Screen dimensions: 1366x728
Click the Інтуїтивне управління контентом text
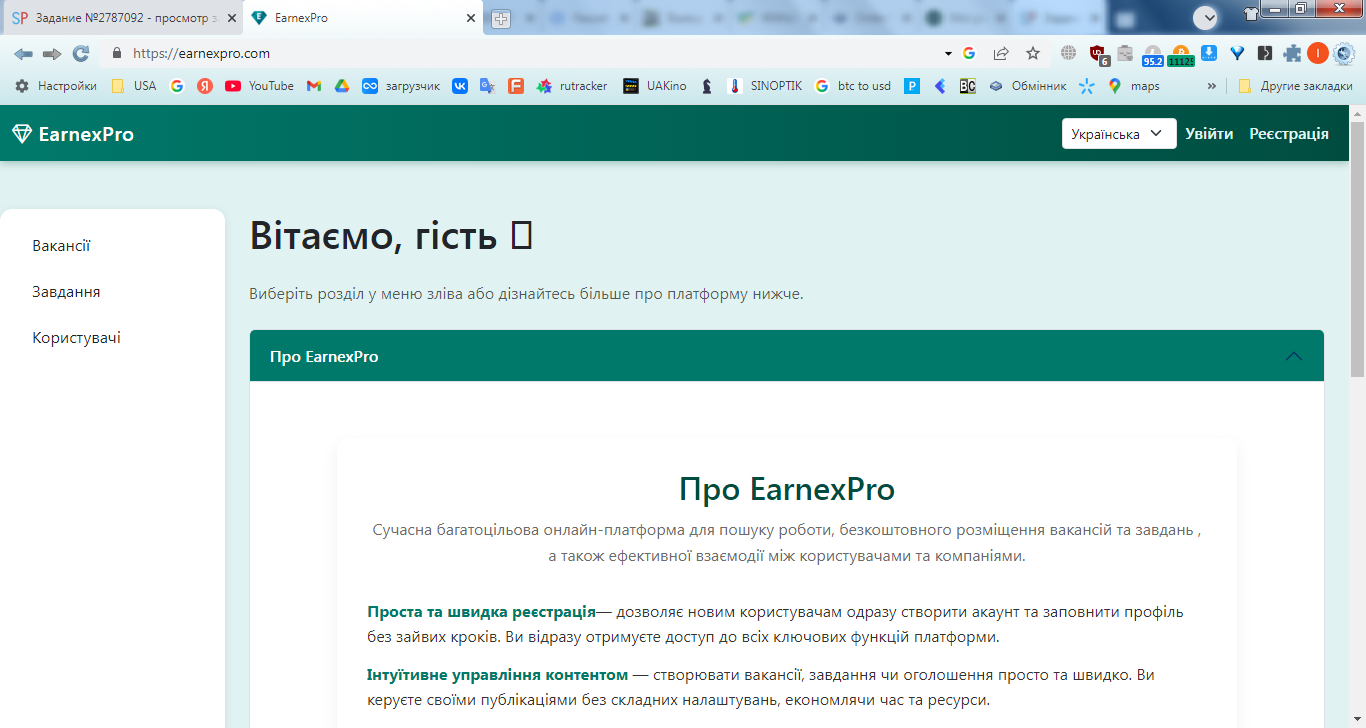tap(498, 675)
